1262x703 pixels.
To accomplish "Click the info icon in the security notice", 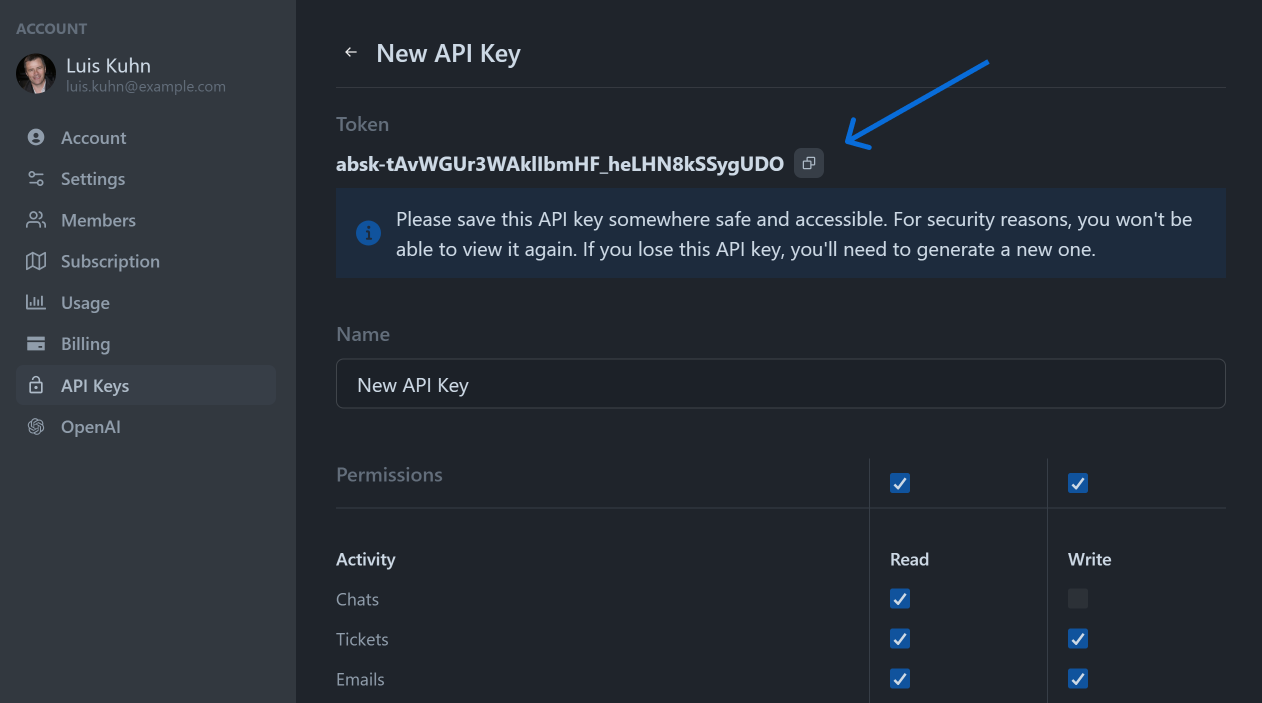I will click(x=367, y=232).
